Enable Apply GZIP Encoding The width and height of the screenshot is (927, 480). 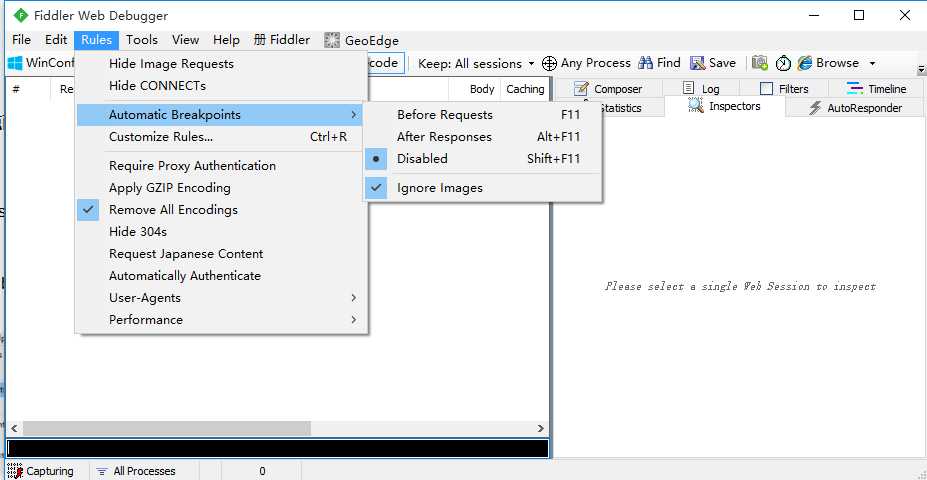[219, 188]
